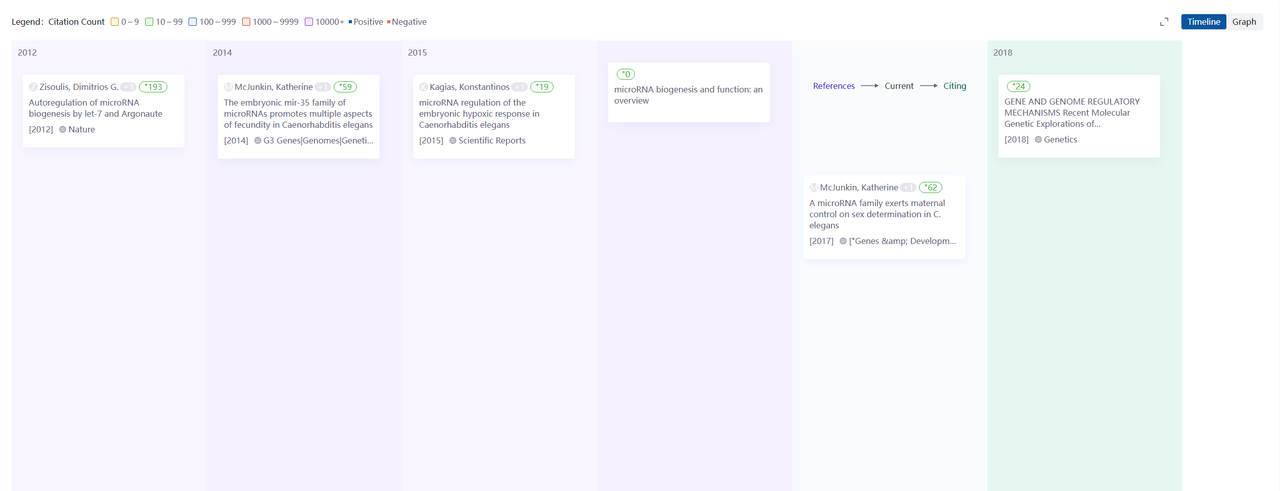1280x491 pixels.
Task: Click the 193 citation count badge
Action: (153, 87)
